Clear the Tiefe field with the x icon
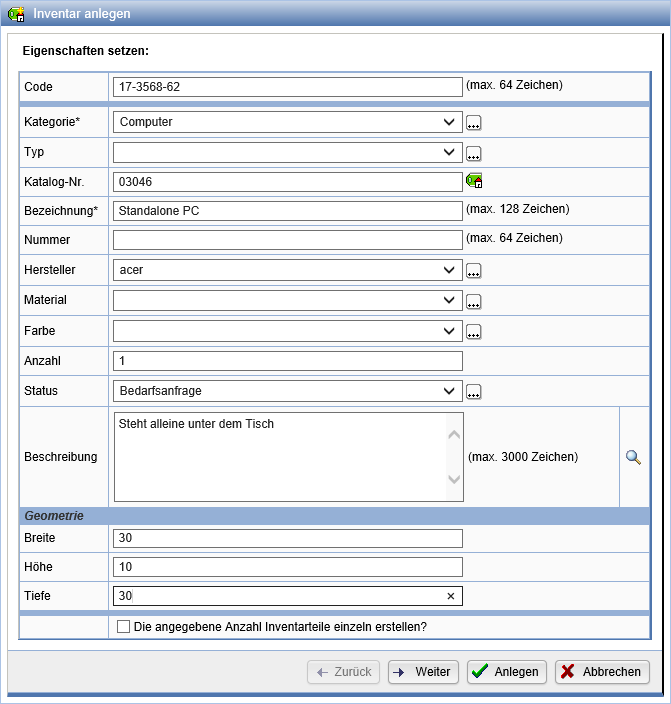 pyautogui.click(x=450, y=596)
